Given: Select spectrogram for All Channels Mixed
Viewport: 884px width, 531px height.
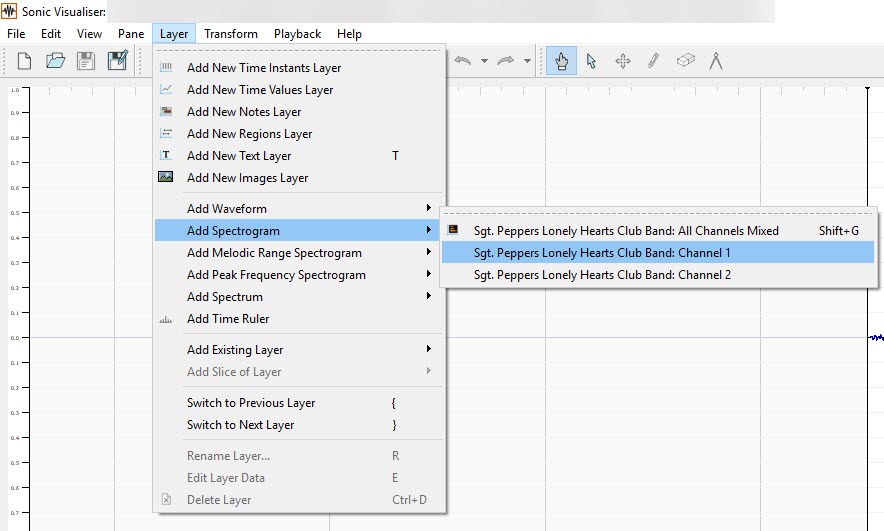Looking at the screenshot, I should click(658, 231).
